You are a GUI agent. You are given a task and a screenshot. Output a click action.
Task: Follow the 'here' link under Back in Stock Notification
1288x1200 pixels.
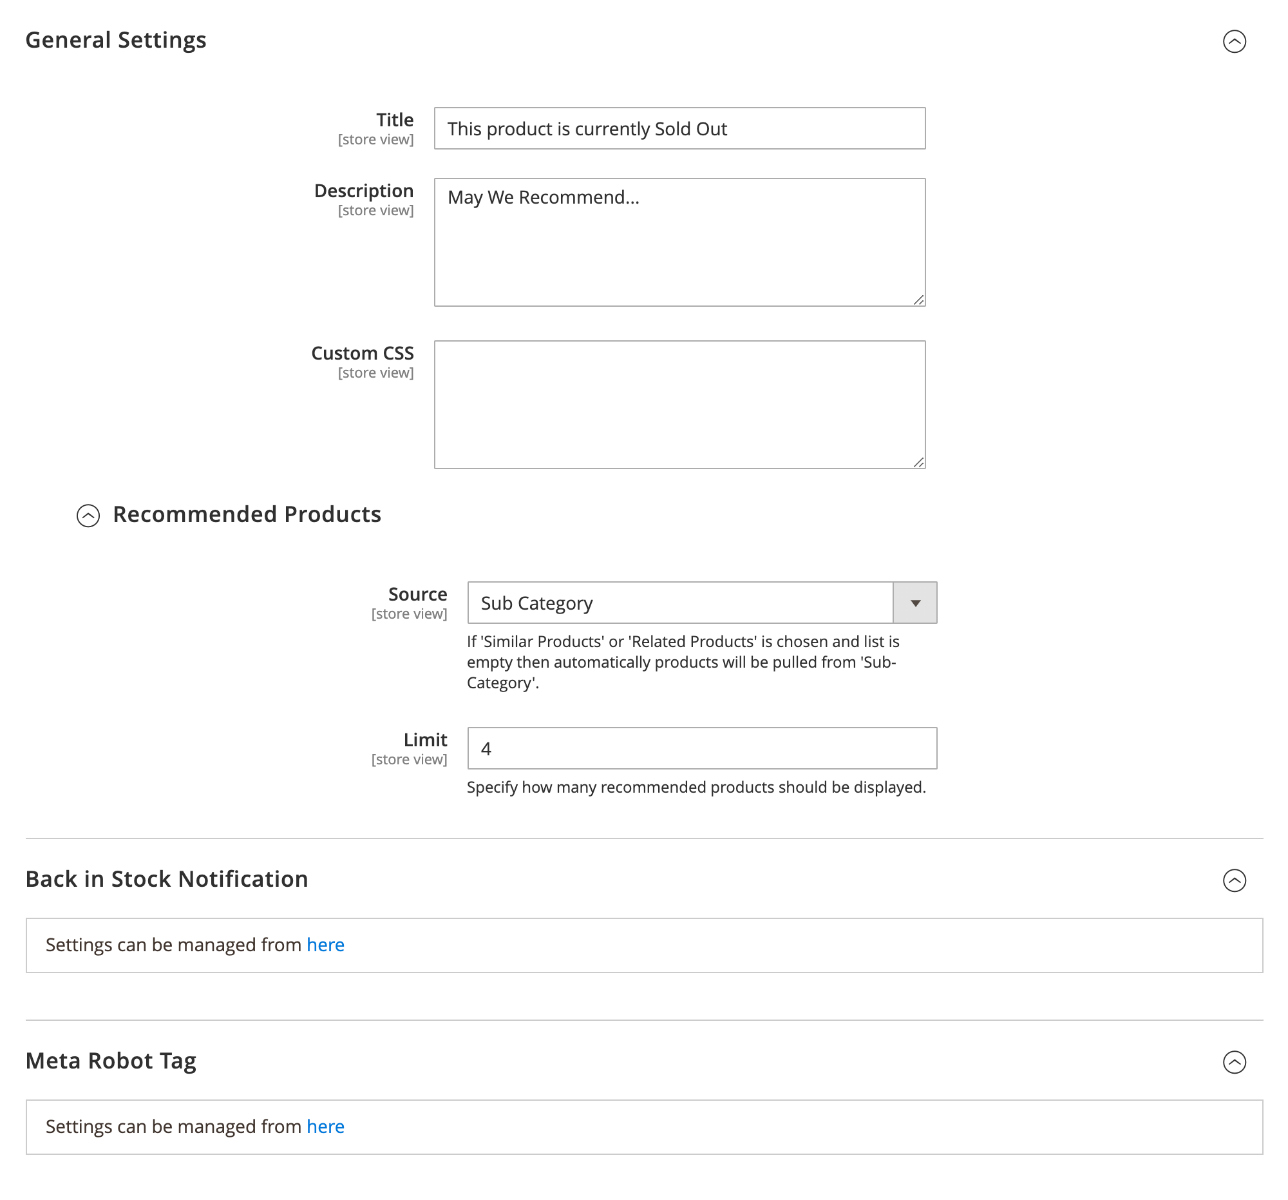(326, 945)
